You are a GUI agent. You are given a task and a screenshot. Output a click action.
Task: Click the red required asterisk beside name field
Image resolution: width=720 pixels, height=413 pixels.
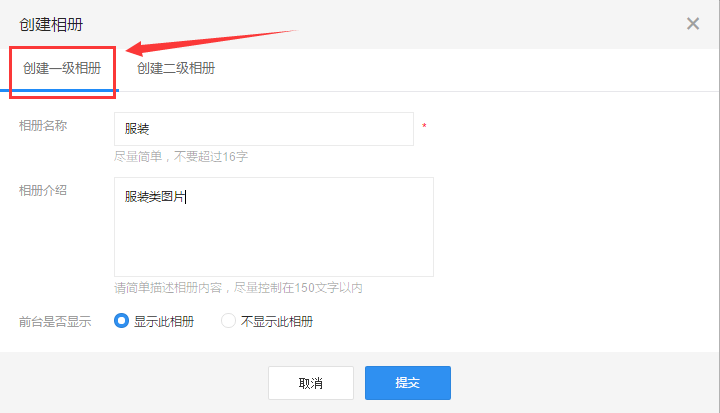[x=424, y=127]
